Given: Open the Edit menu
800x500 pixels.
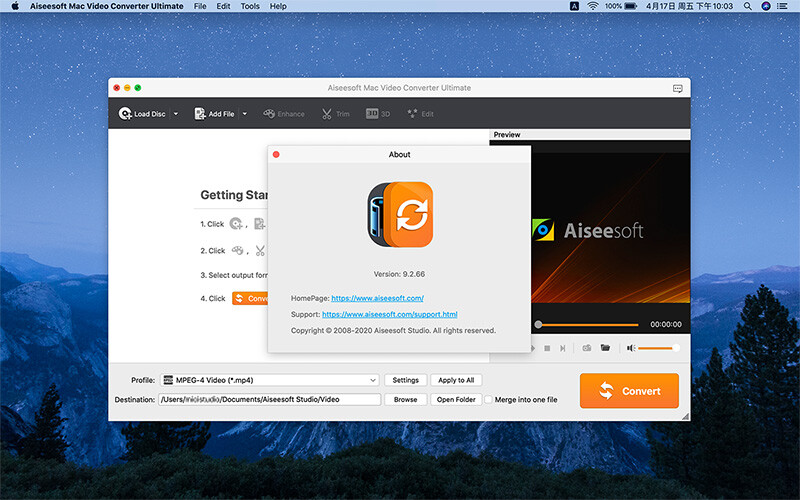Looking at the screenshot, I should (223, 6).
